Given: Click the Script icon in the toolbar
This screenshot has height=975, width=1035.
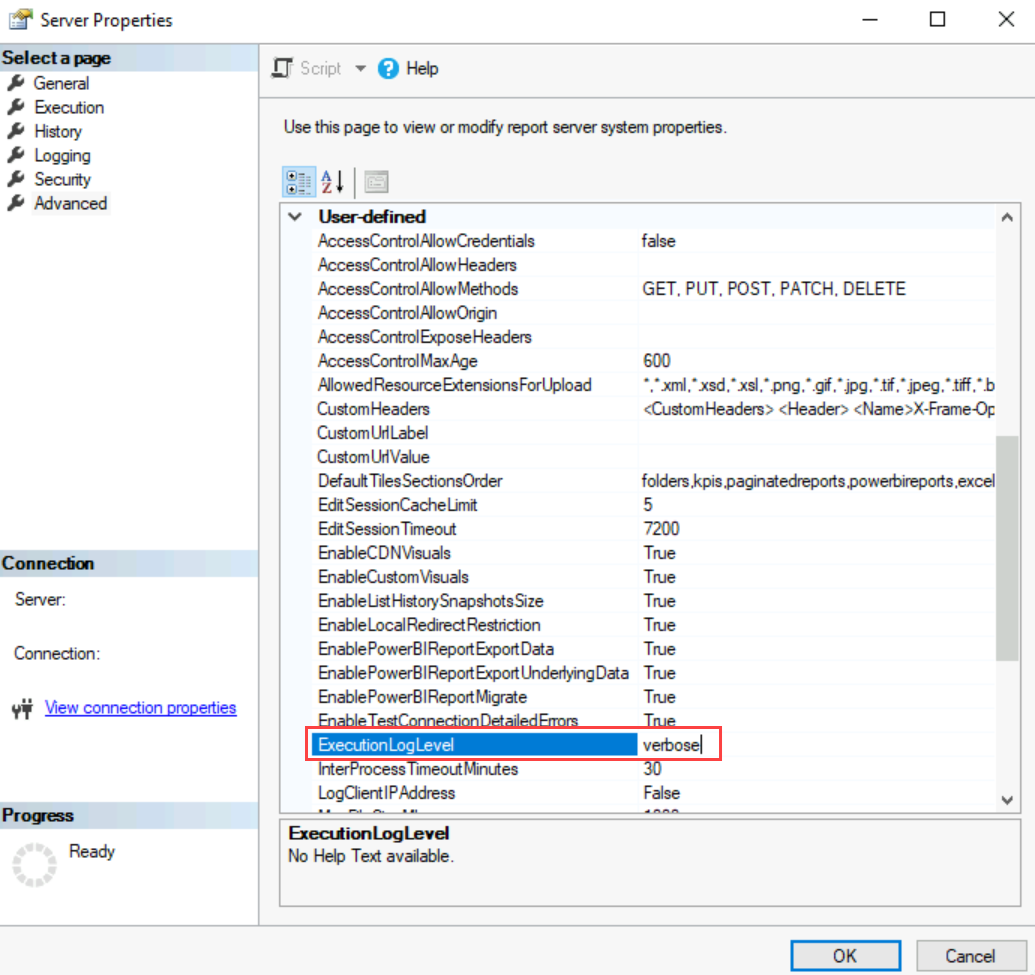Looking at the screenshot, I should [282, 68].
